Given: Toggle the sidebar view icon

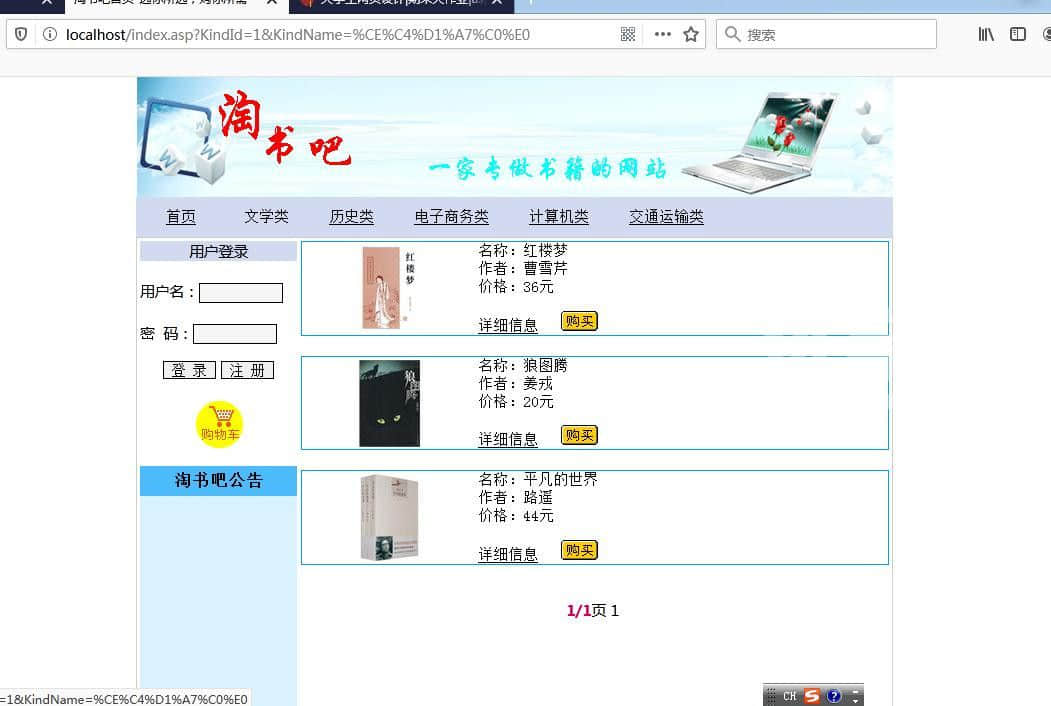Looking at the screenshot, I should coord(1018,34).
